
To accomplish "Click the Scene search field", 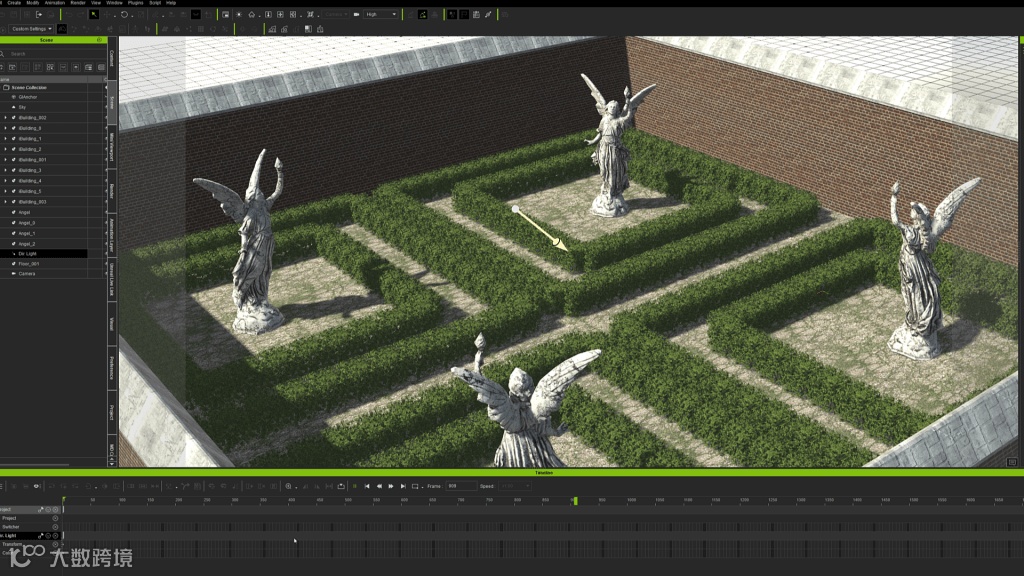I will click(52, 54).
